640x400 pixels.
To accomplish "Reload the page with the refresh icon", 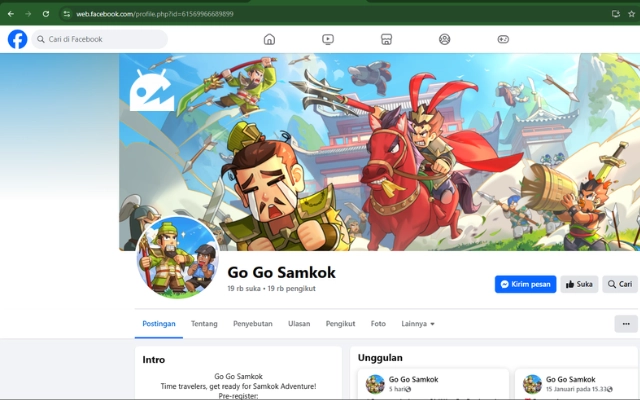I will (x=46, y=14).
